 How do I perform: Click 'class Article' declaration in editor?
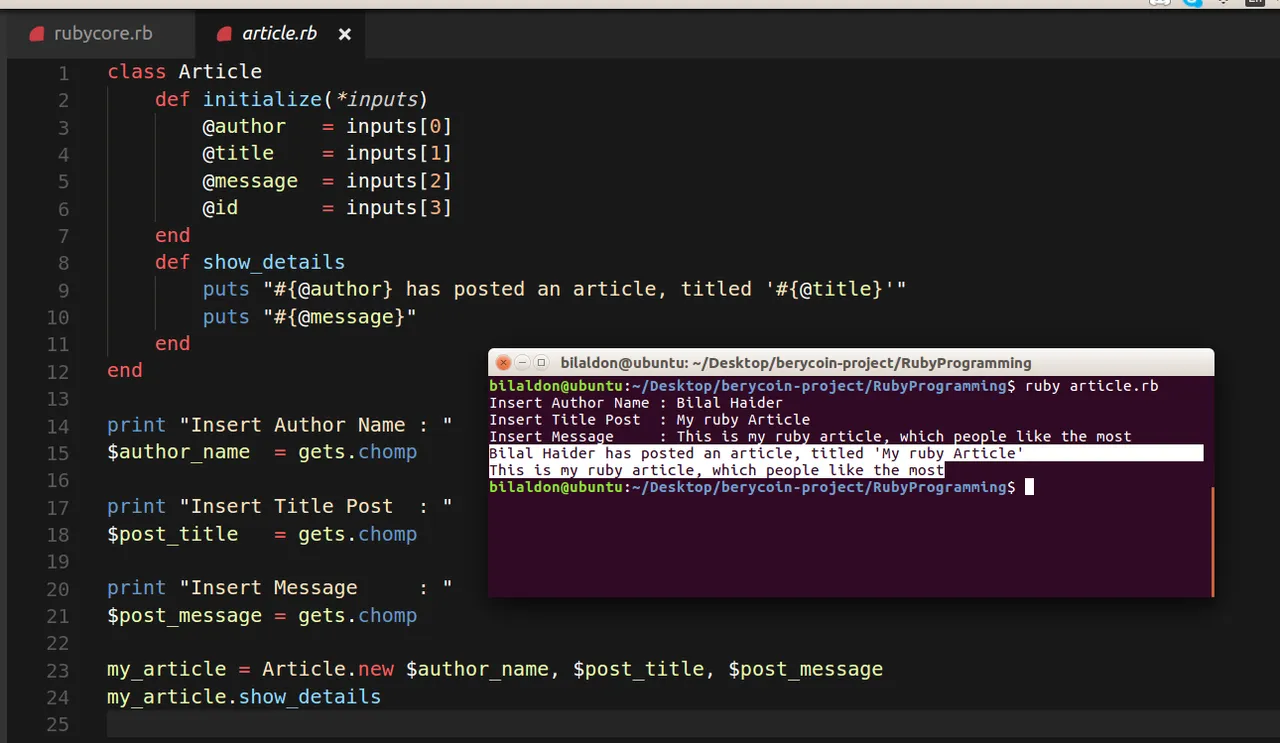(x=185, y=72)
